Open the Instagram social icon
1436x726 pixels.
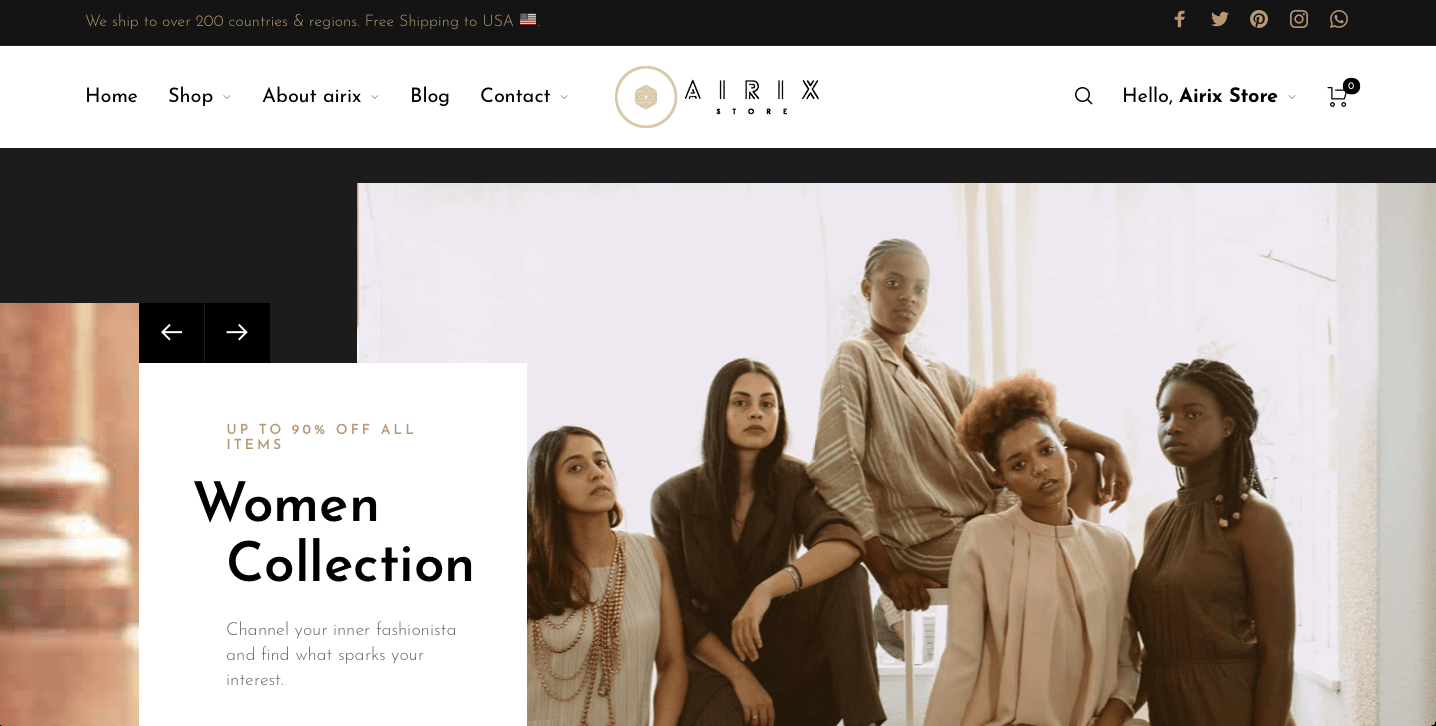click(1299, 19)
